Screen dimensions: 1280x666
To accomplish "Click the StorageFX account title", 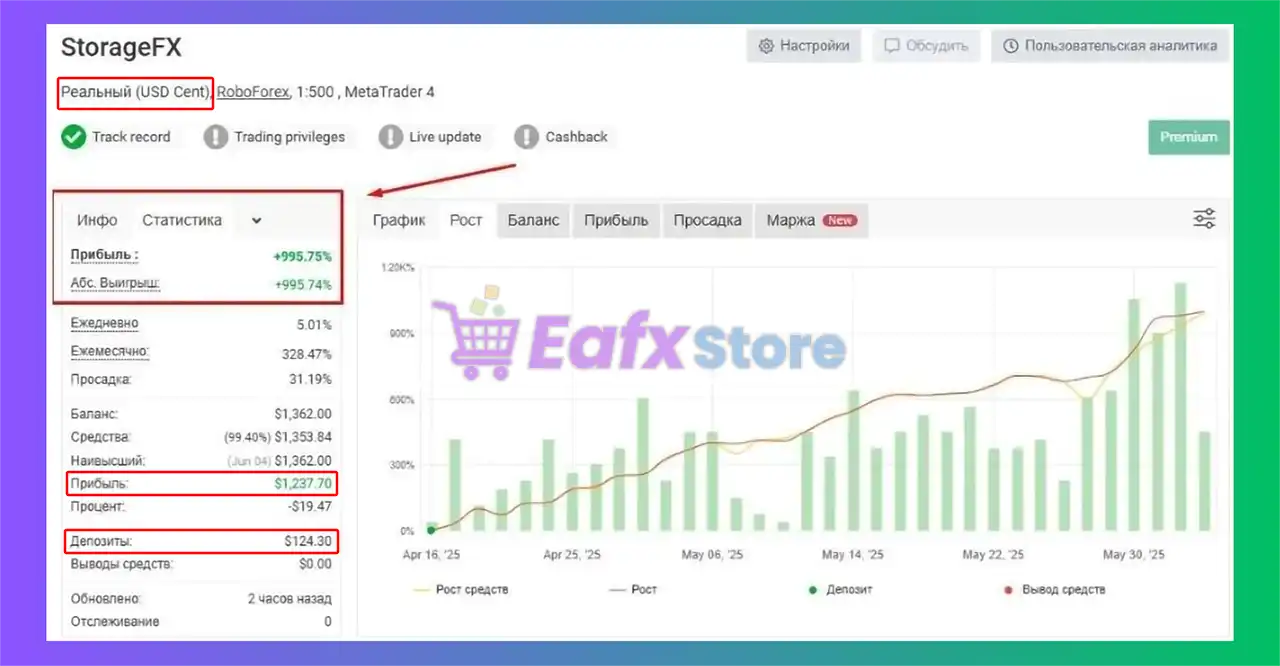I will [x=121, y=48].
